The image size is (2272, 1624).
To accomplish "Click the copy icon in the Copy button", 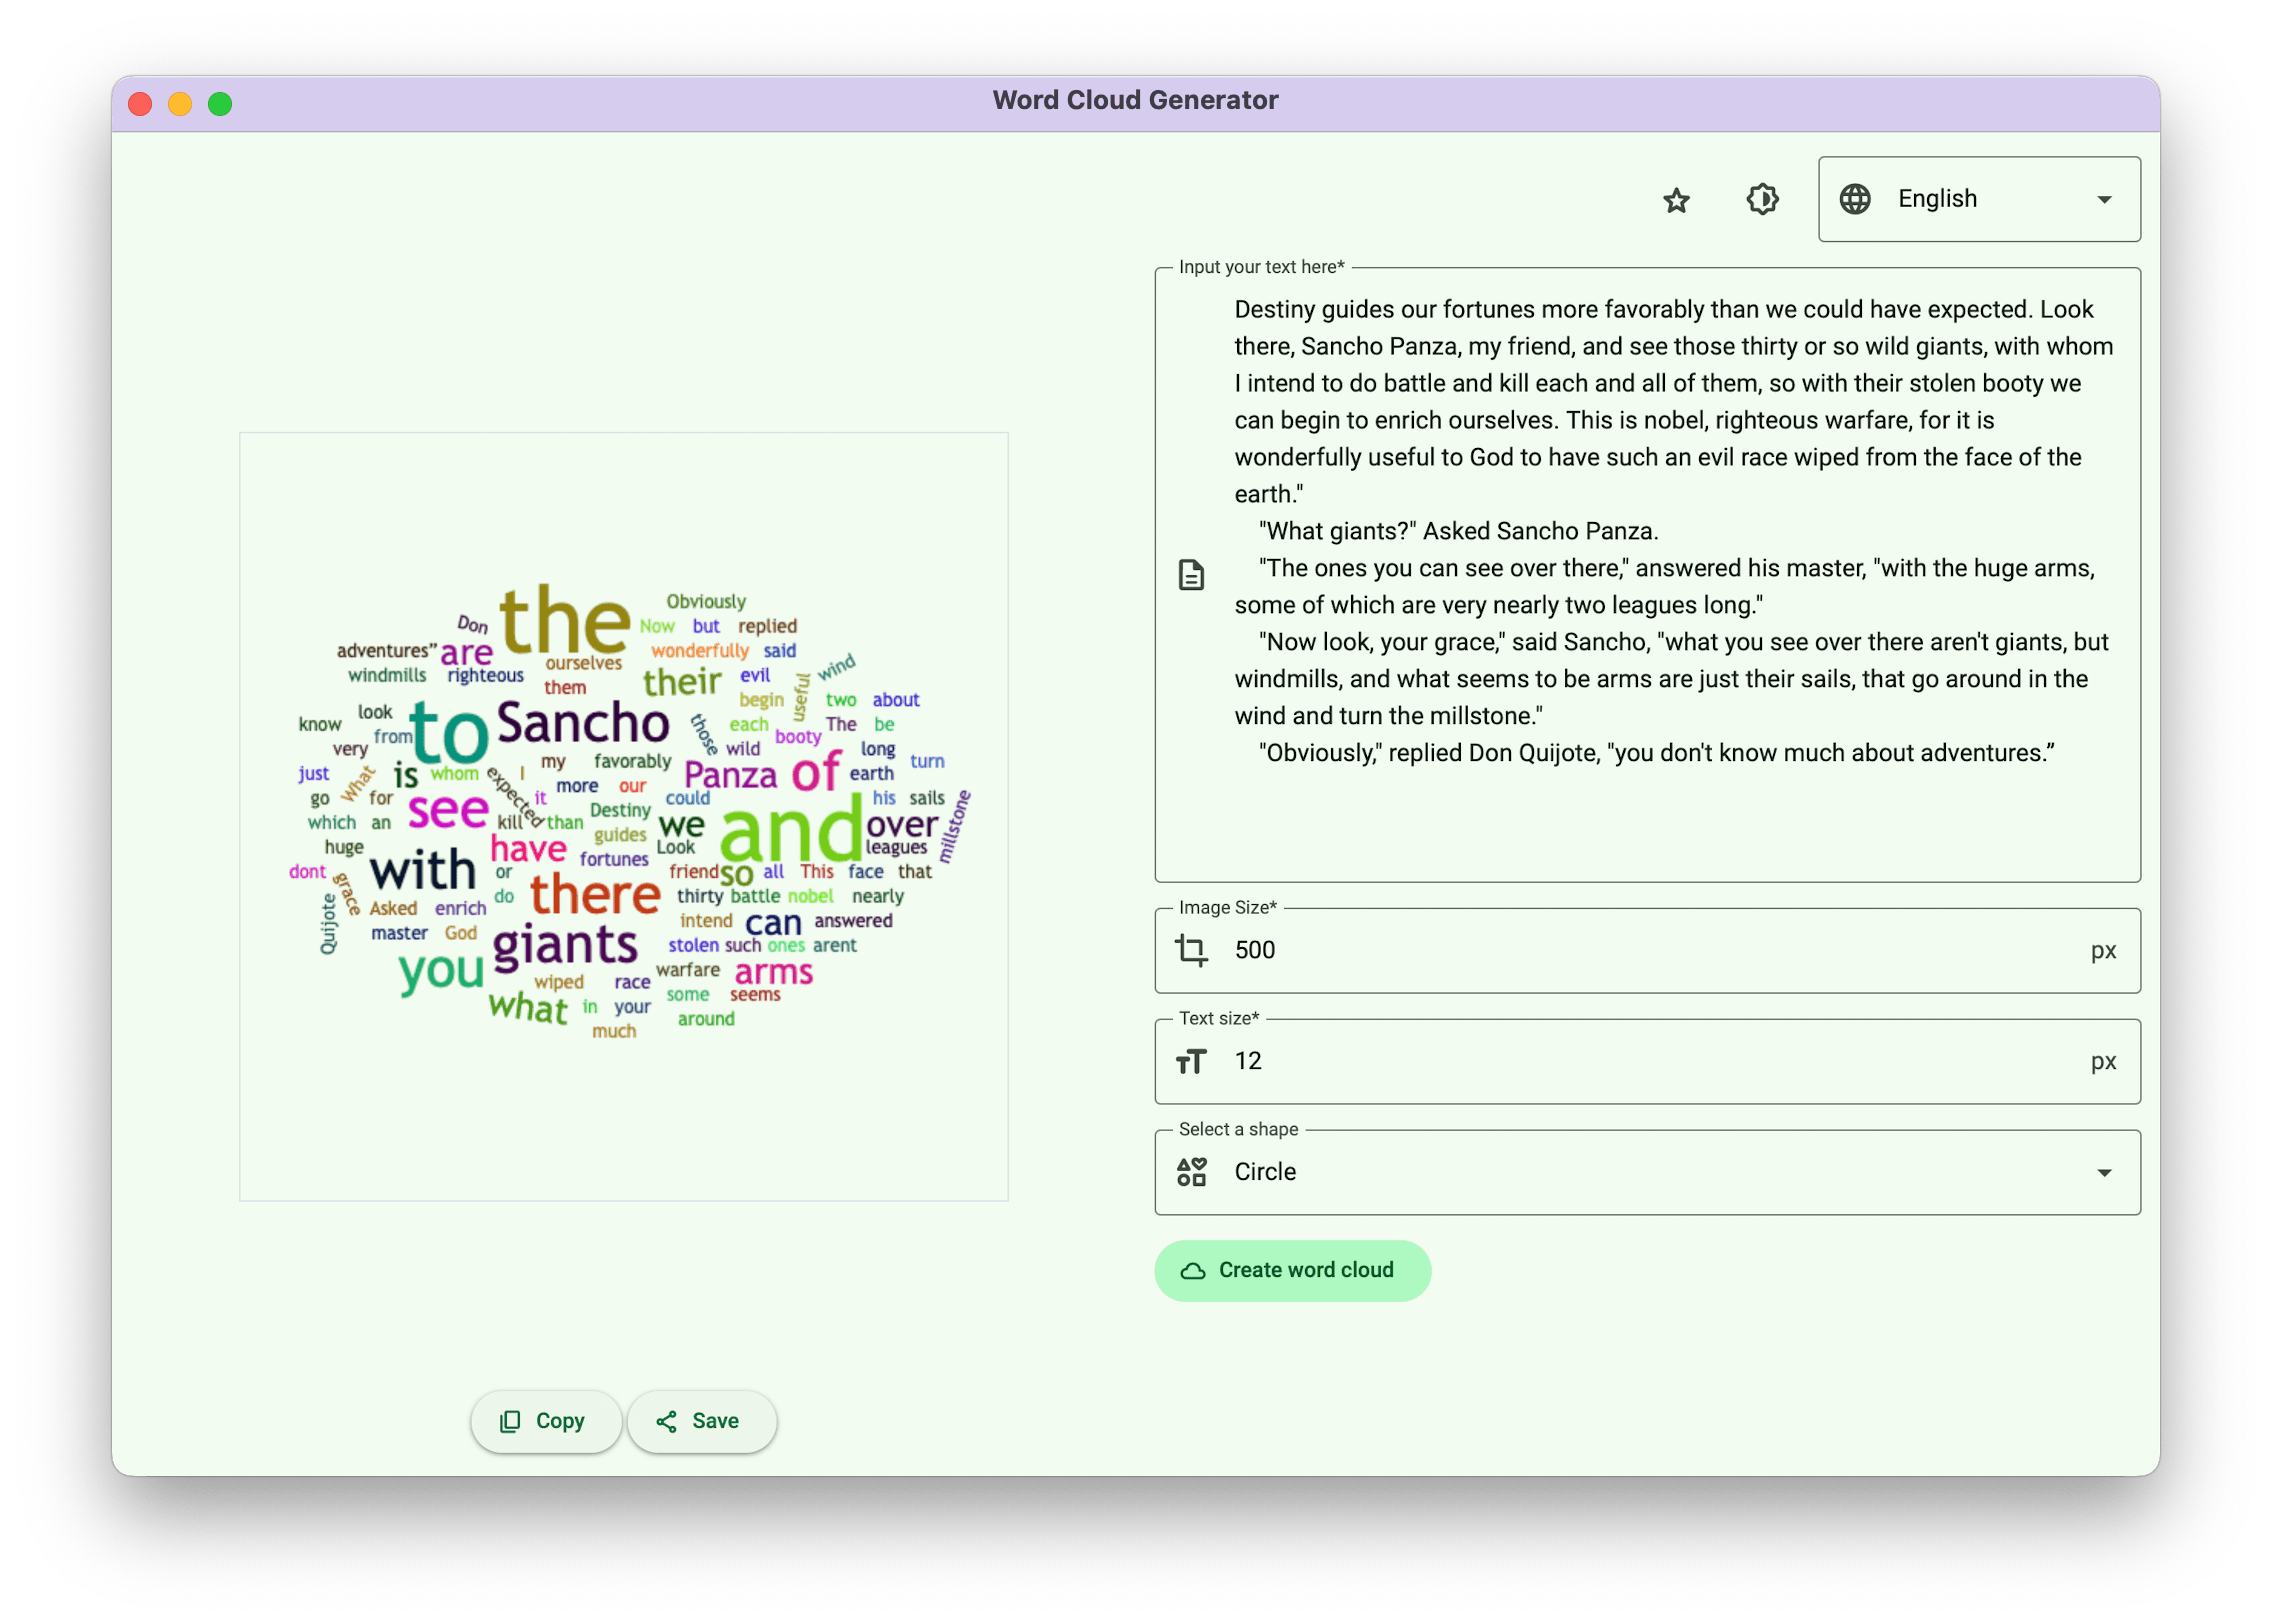I will tap(510, 1421).
